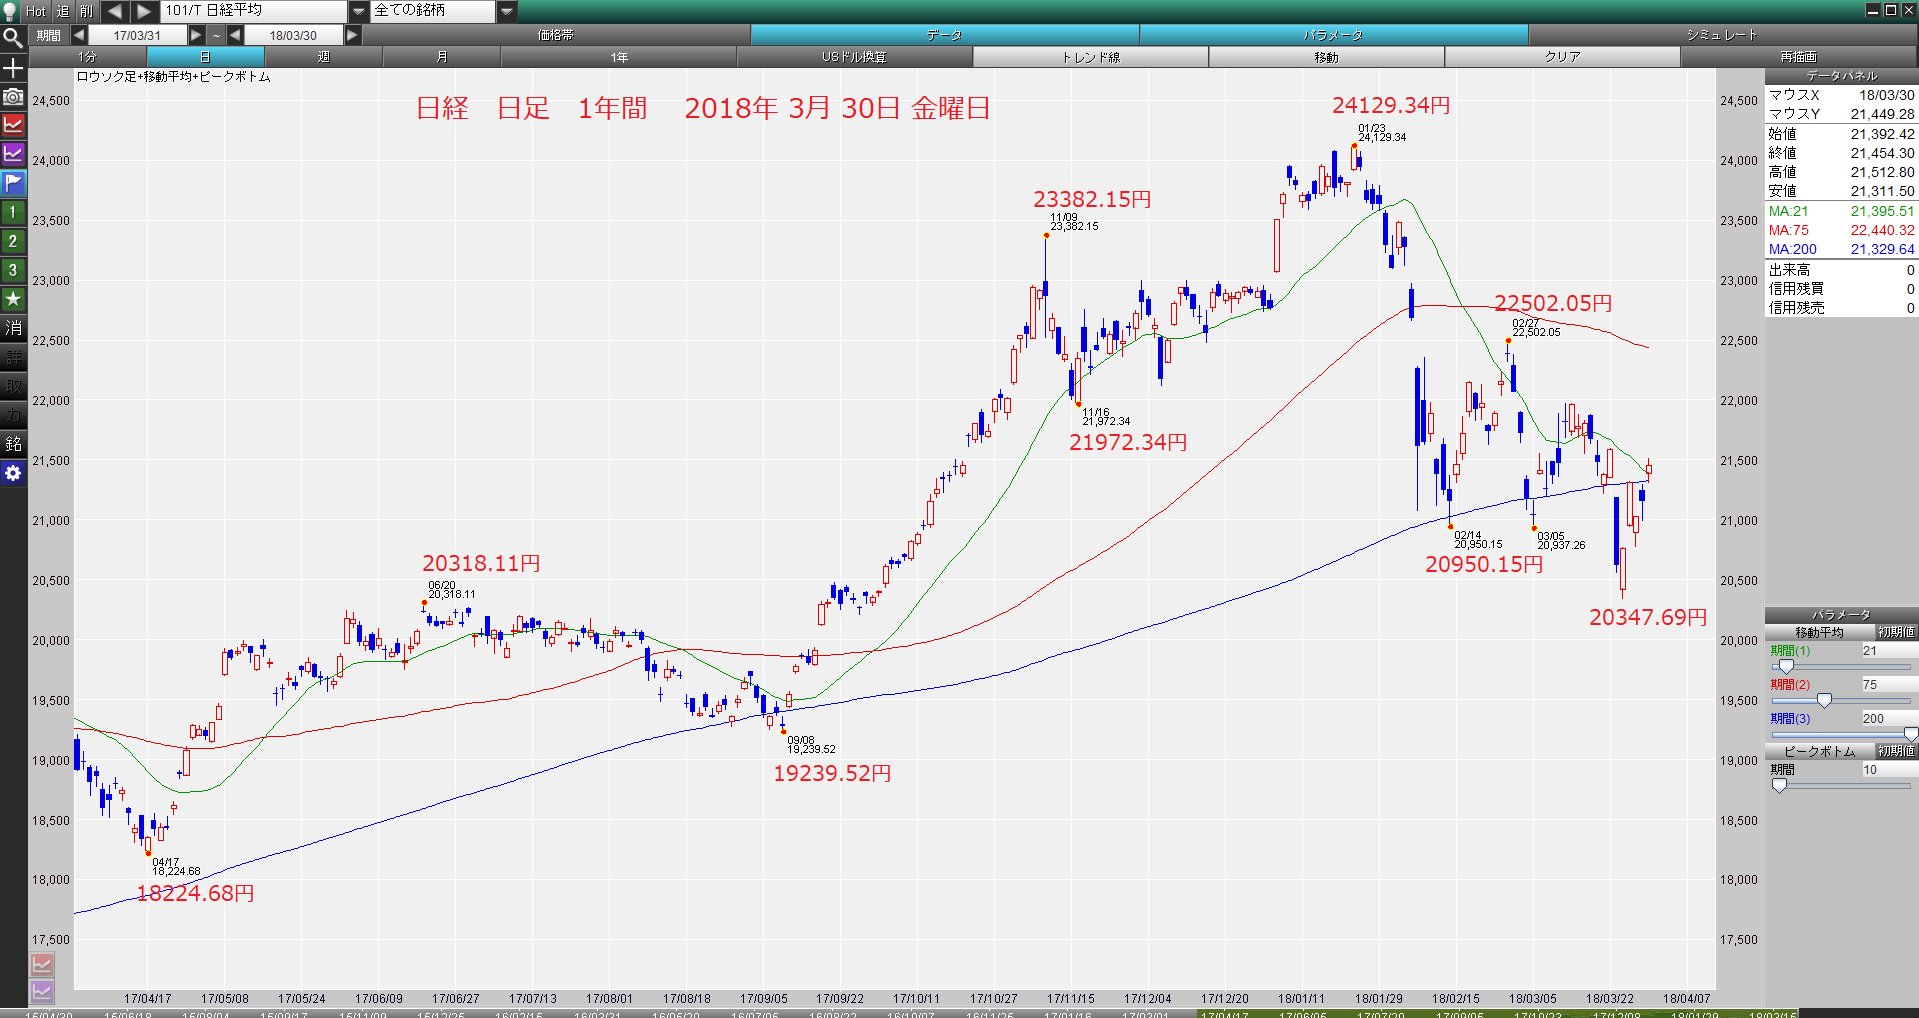Go to next symbol with right arrow
This screenshot has height=1018, width=1919.
pyautogui.click(x=144, y=11)
